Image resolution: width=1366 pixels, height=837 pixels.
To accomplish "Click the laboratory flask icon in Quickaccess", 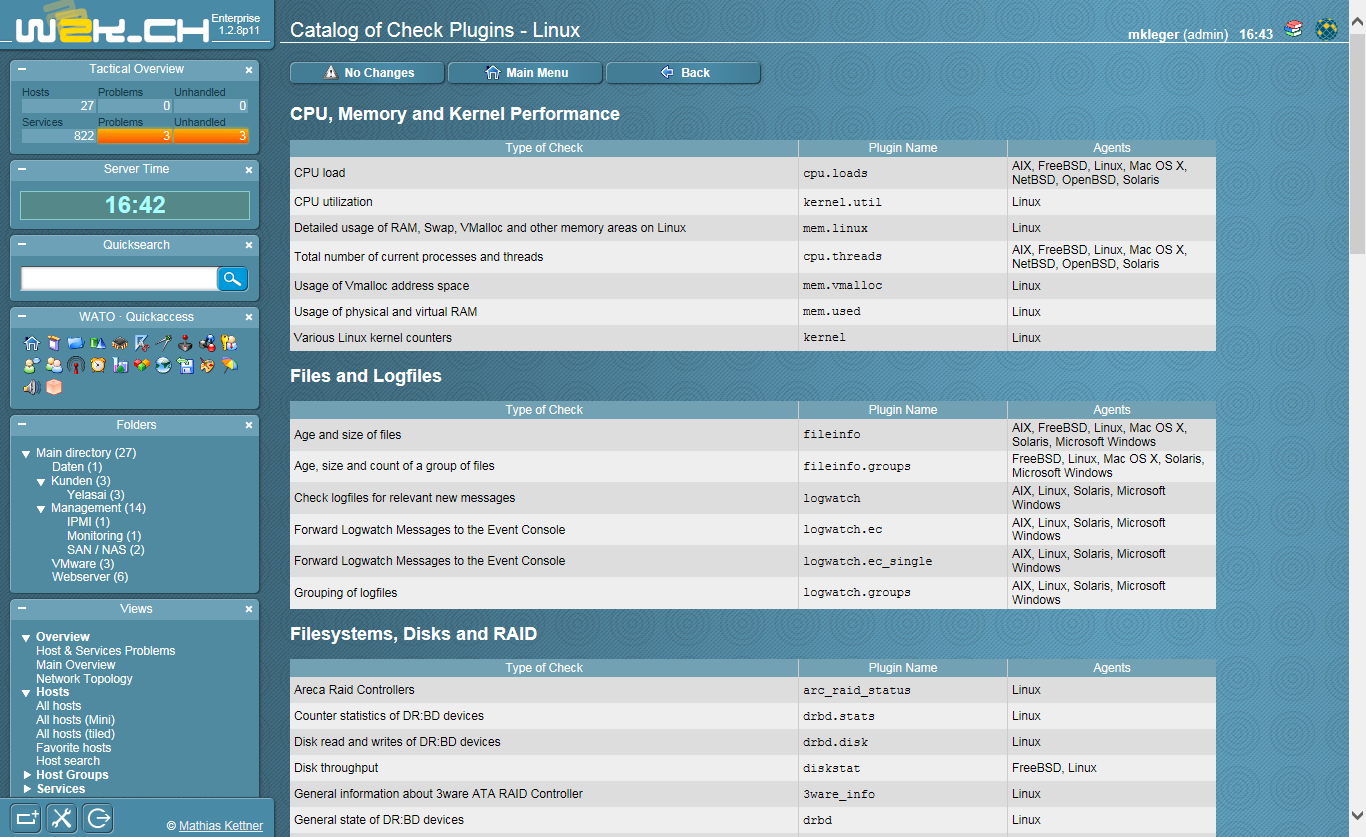I will point(120,365).
